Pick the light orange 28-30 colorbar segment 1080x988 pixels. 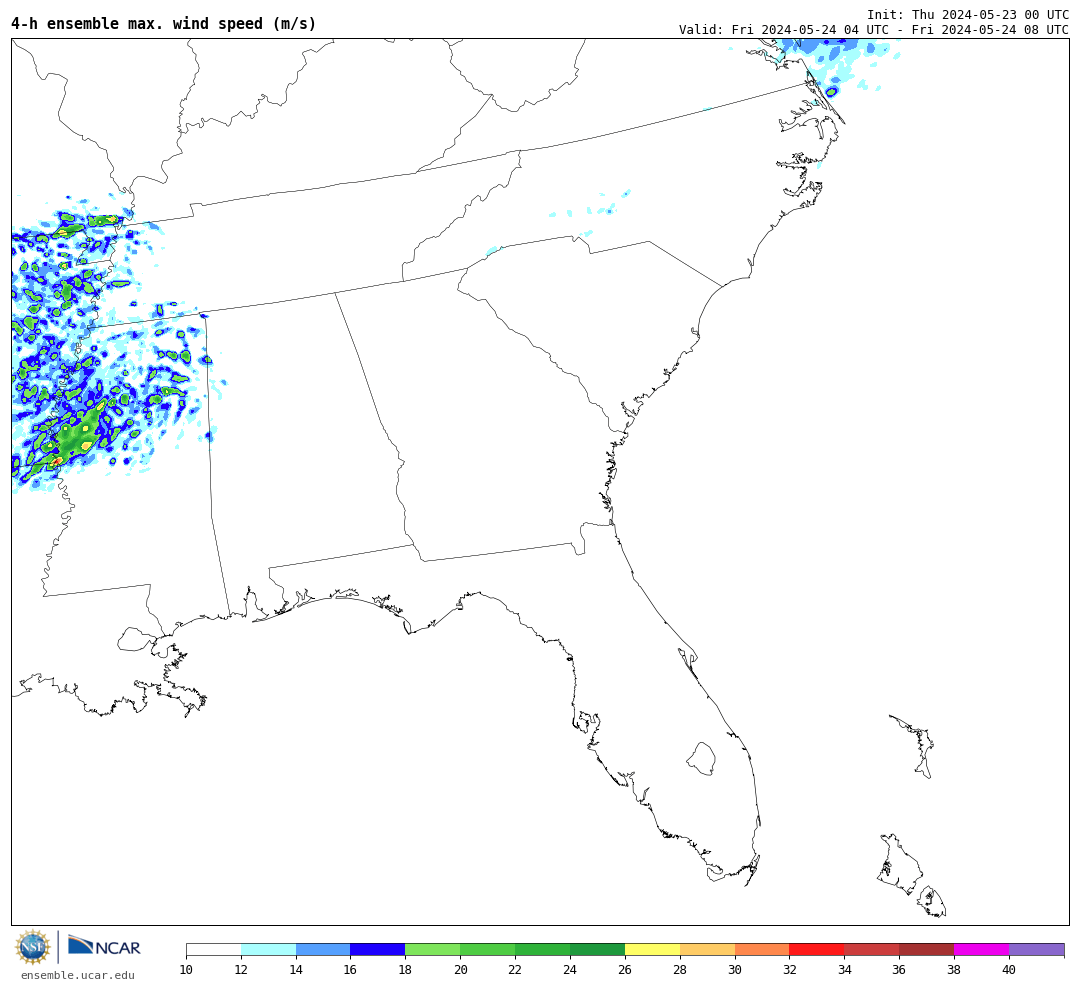(x=707, y=950)
